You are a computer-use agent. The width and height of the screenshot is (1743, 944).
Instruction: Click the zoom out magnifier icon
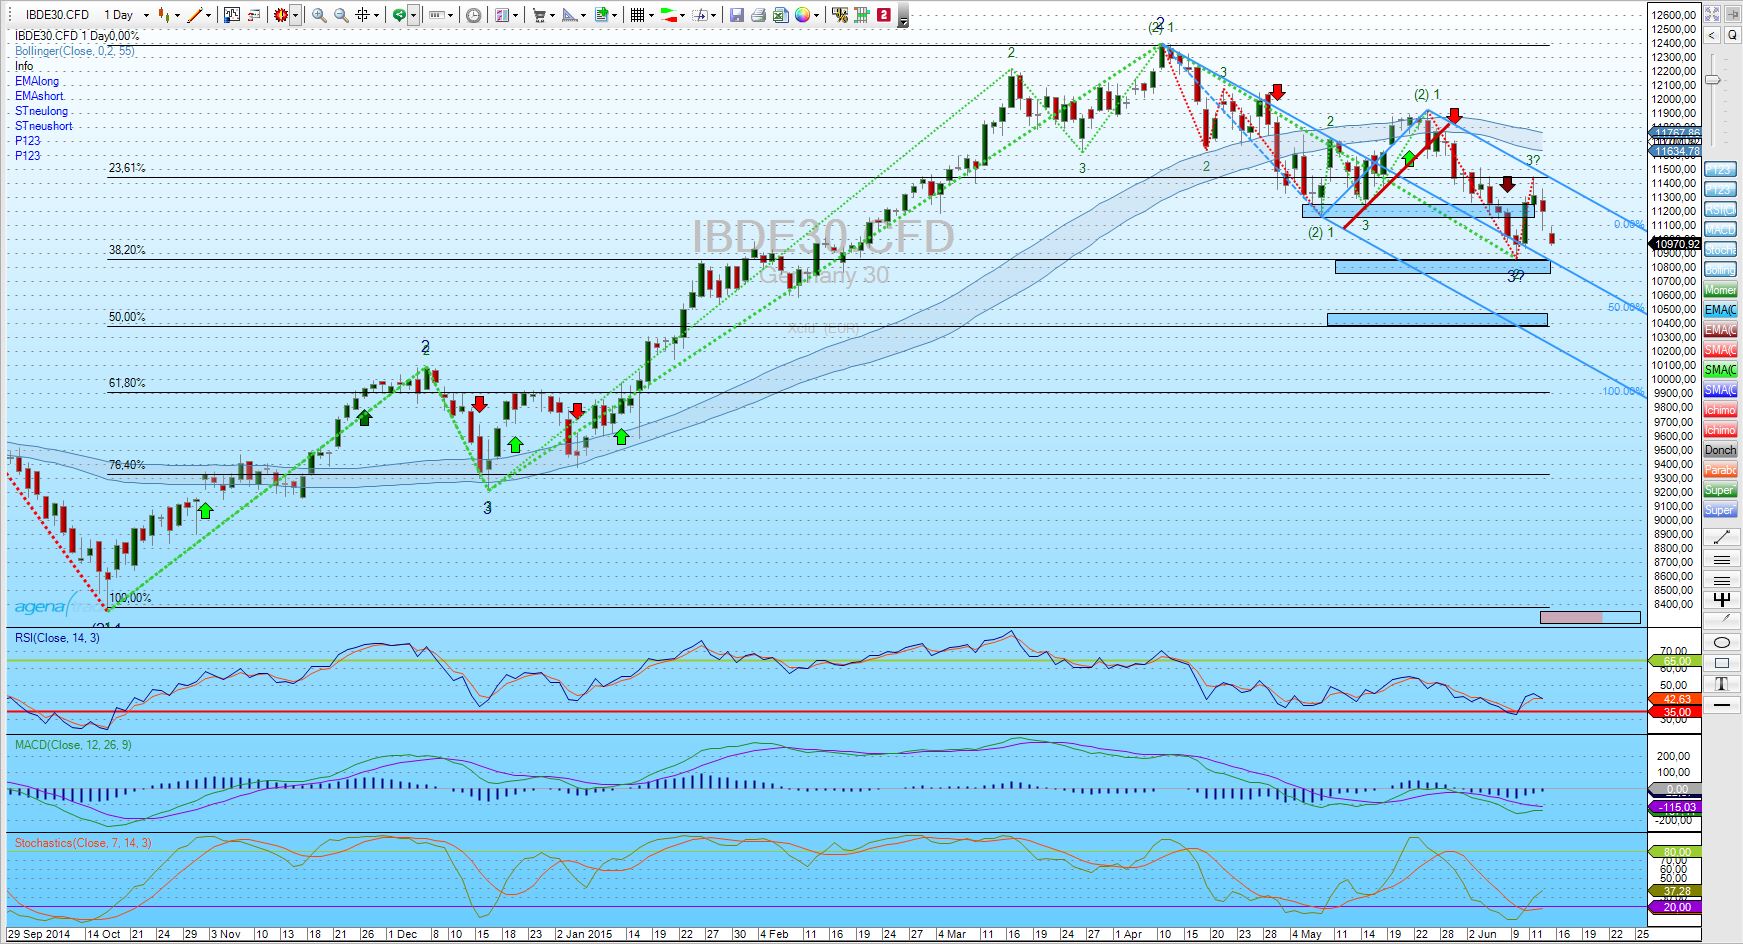pos(341,15)
